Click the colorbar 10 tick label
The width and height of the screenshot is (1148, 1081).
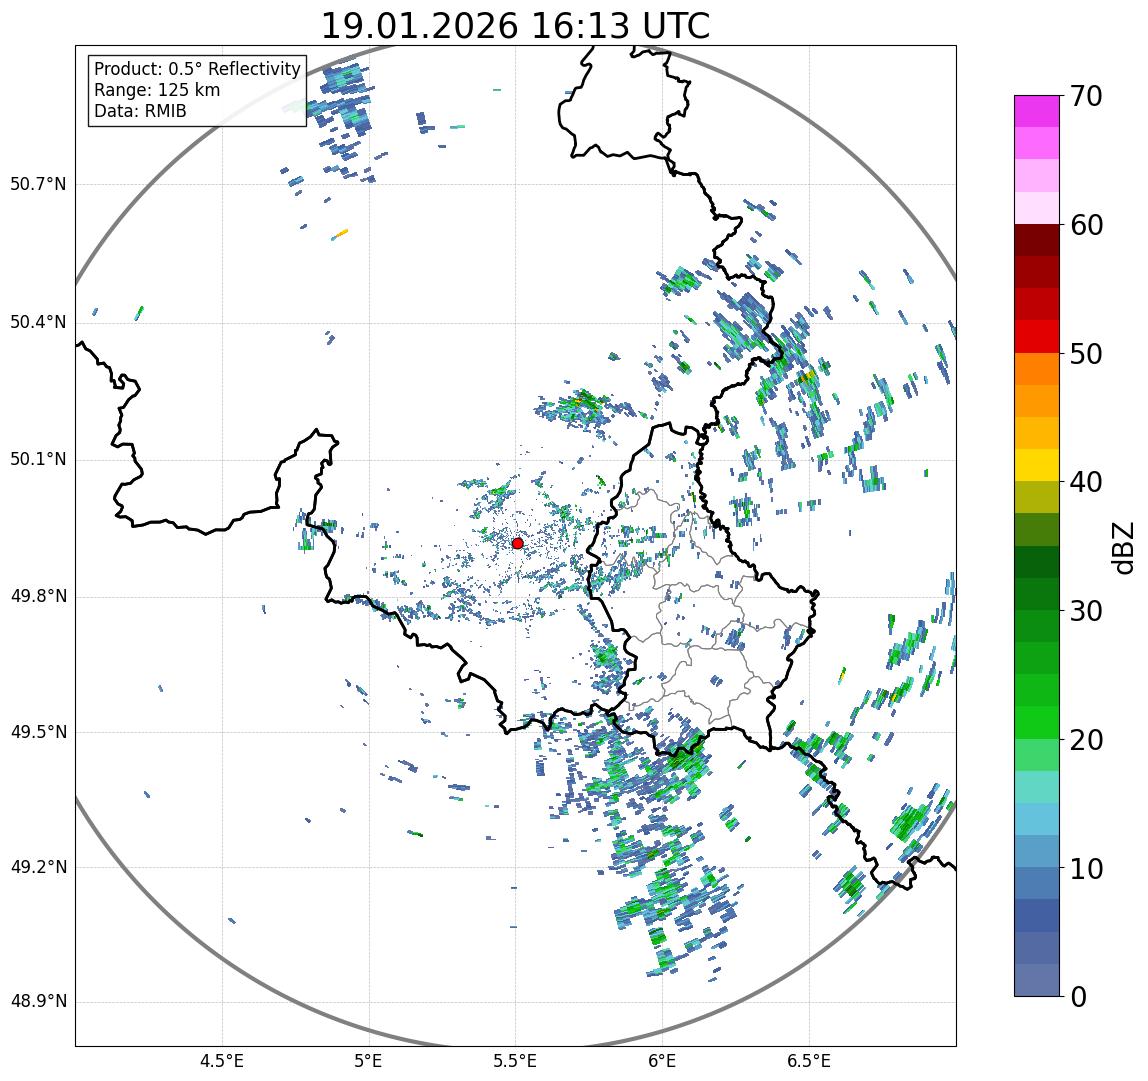[x=1085, y=869]
